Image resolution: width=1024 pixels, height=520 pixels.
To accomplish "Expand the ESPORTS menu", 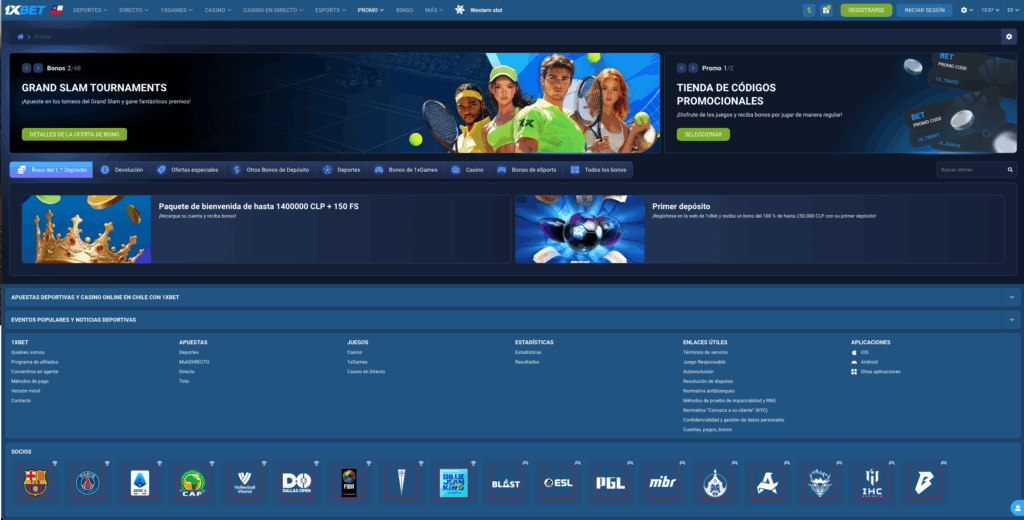I will [x=330, y=10].
